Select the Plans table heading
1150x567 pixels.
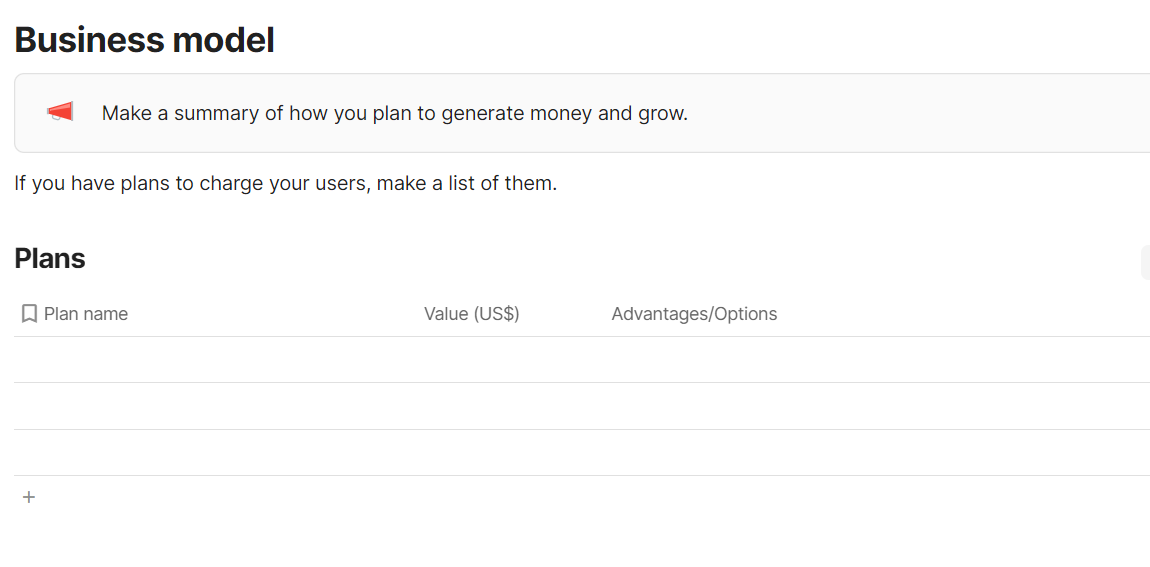[50, 259]
